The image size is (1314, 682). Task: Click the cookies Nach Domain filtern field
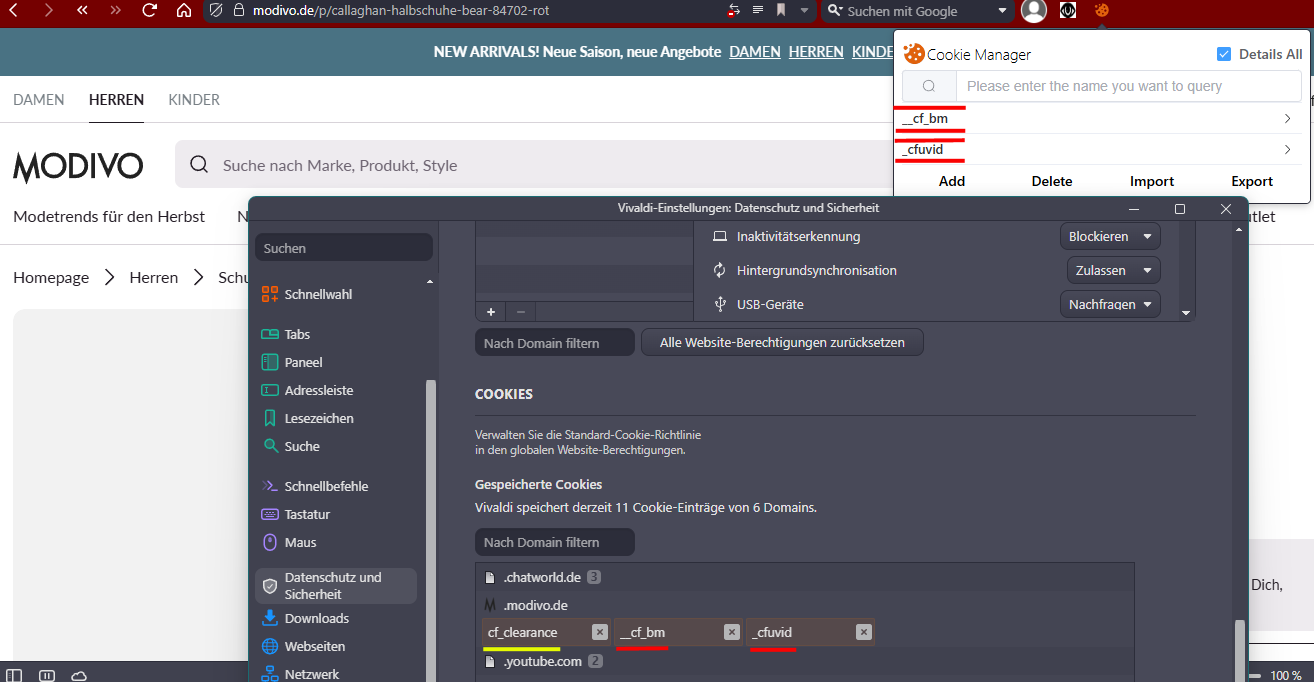tap(555, 542)
